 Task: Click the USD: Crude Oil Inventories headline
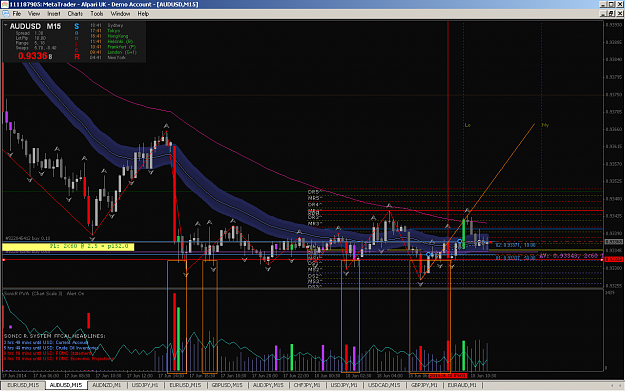coord(51,348)
